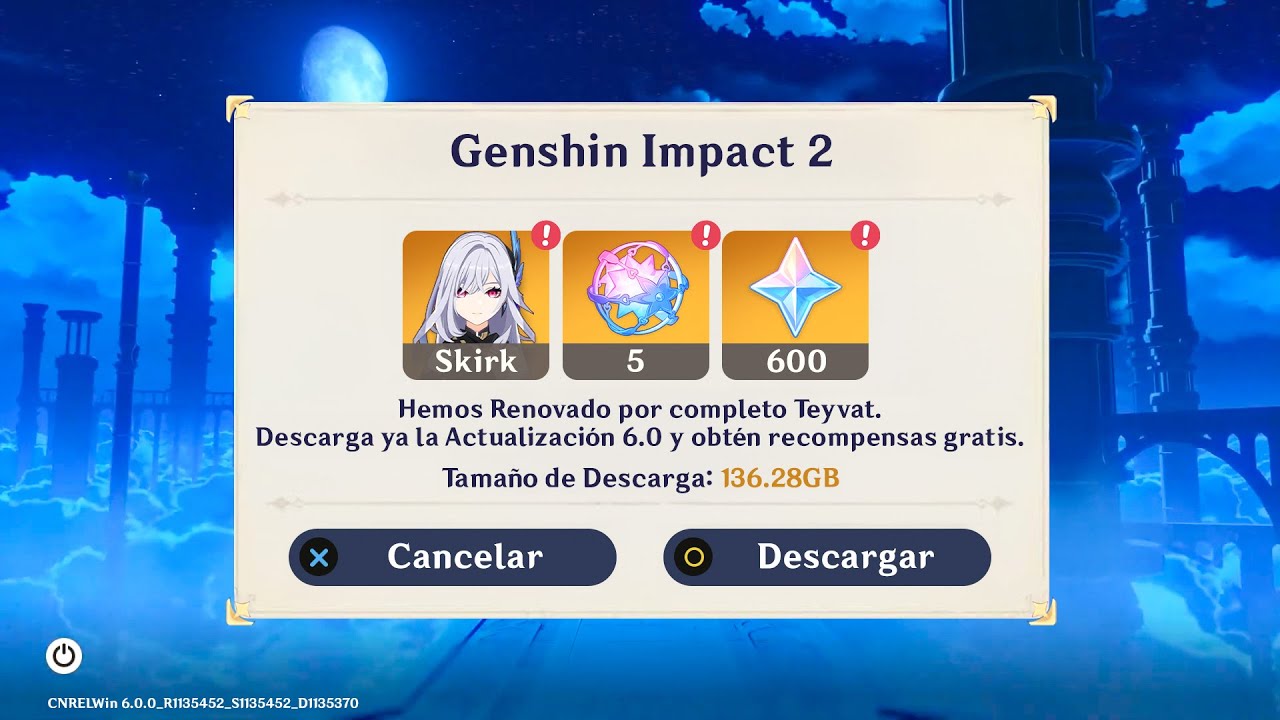The height and width of the screenshot is (720, 1280).
Task: Click the Actualización 6.0 description line
Action: pos(640,438)
